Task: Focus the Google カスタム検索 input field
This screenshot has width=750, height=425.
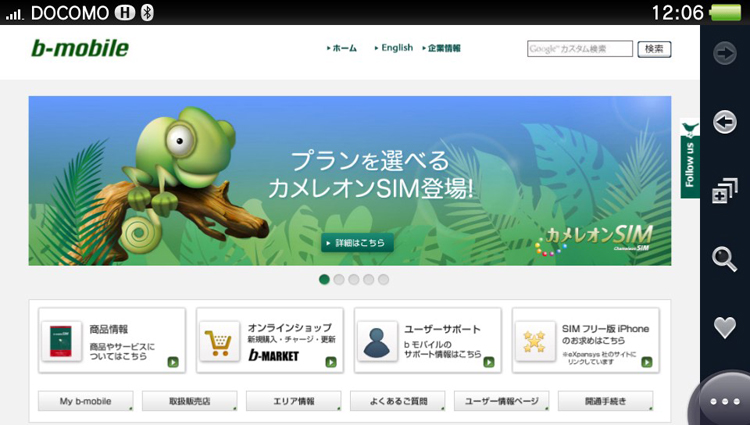Action: pos(580,49)
